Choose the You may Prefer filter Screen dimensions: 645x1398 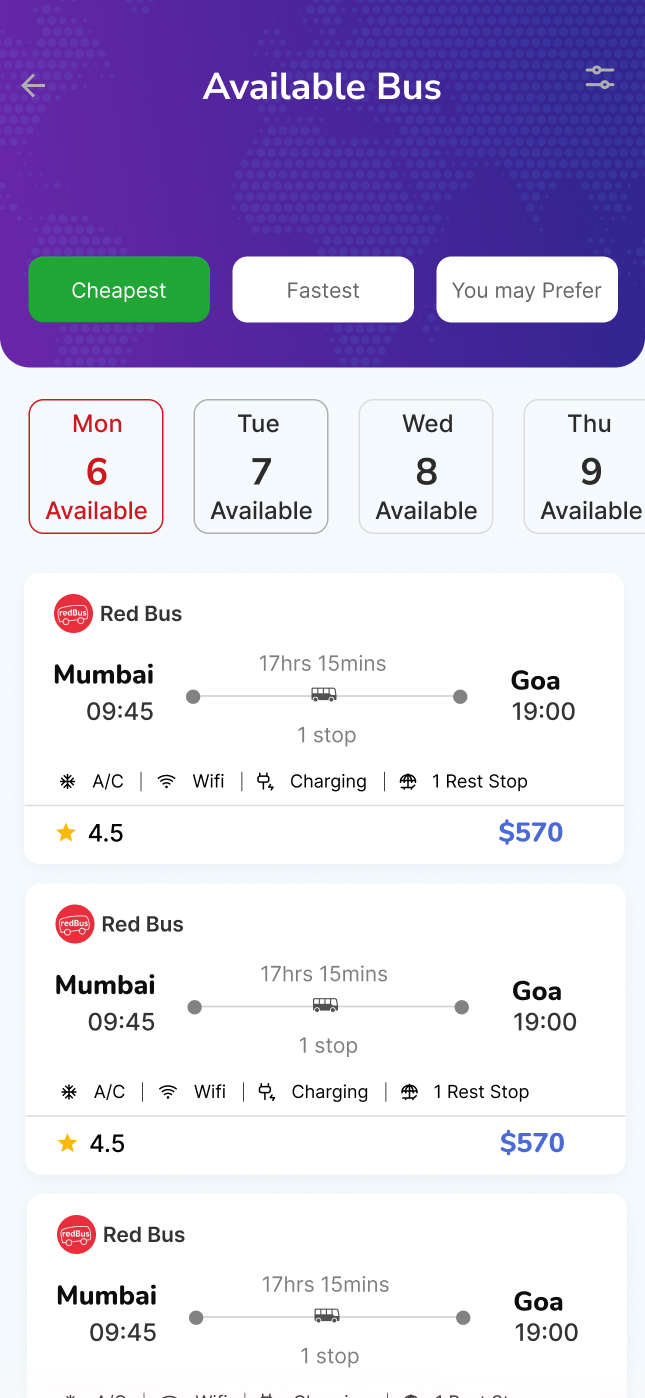(526, 290)
